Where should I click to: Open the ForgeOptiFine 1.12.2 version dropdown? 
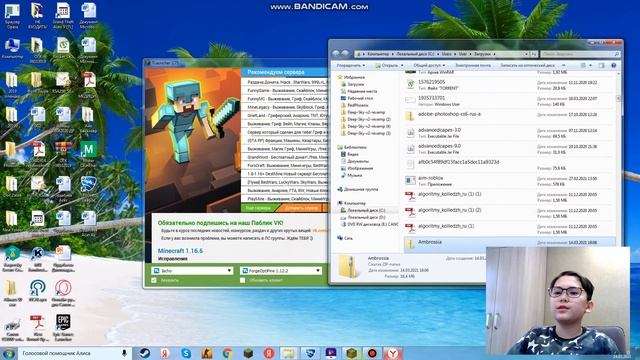[281, 271]
